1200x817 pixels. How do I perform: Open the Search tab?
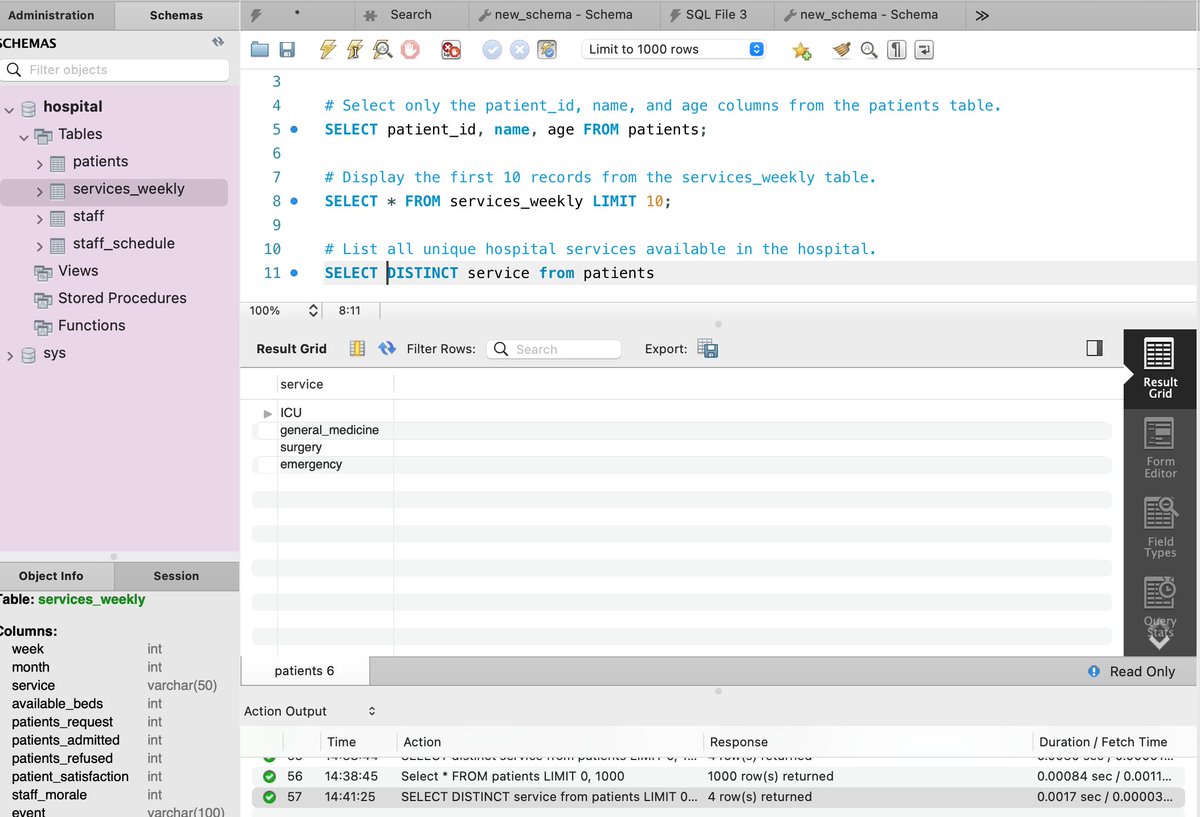coord(411,15)
